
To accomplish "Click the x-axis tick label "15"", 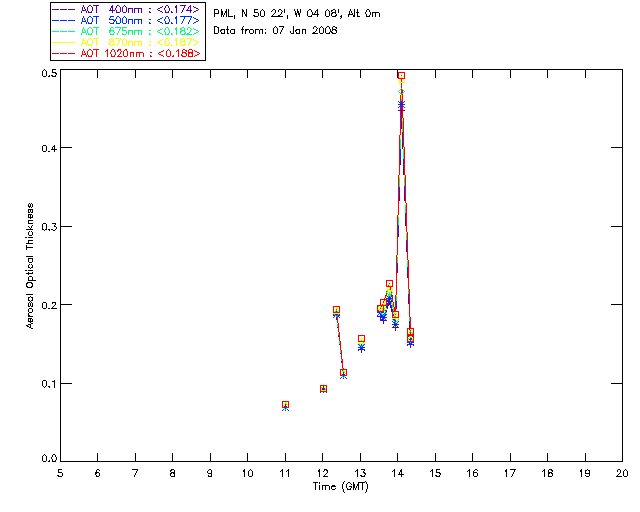I will 435,474.
